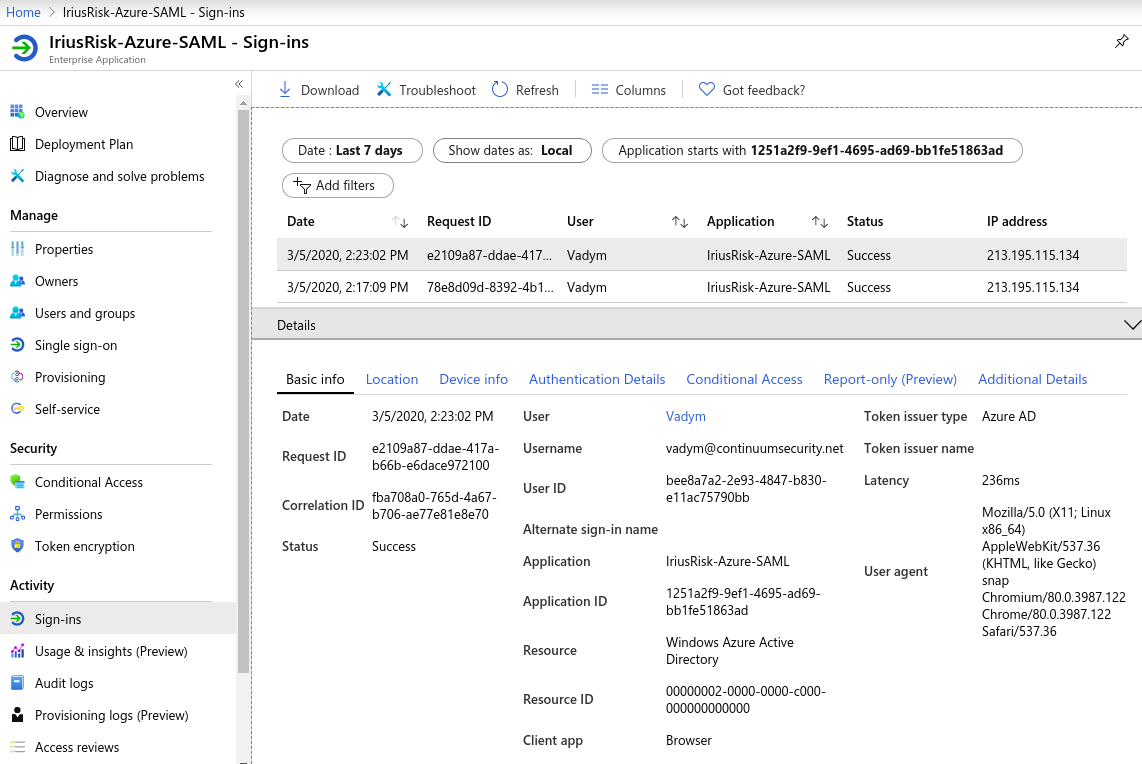Go to Home breadcrumb link
The width and height of the screenshot is (1142, 764).
(23, 12)
